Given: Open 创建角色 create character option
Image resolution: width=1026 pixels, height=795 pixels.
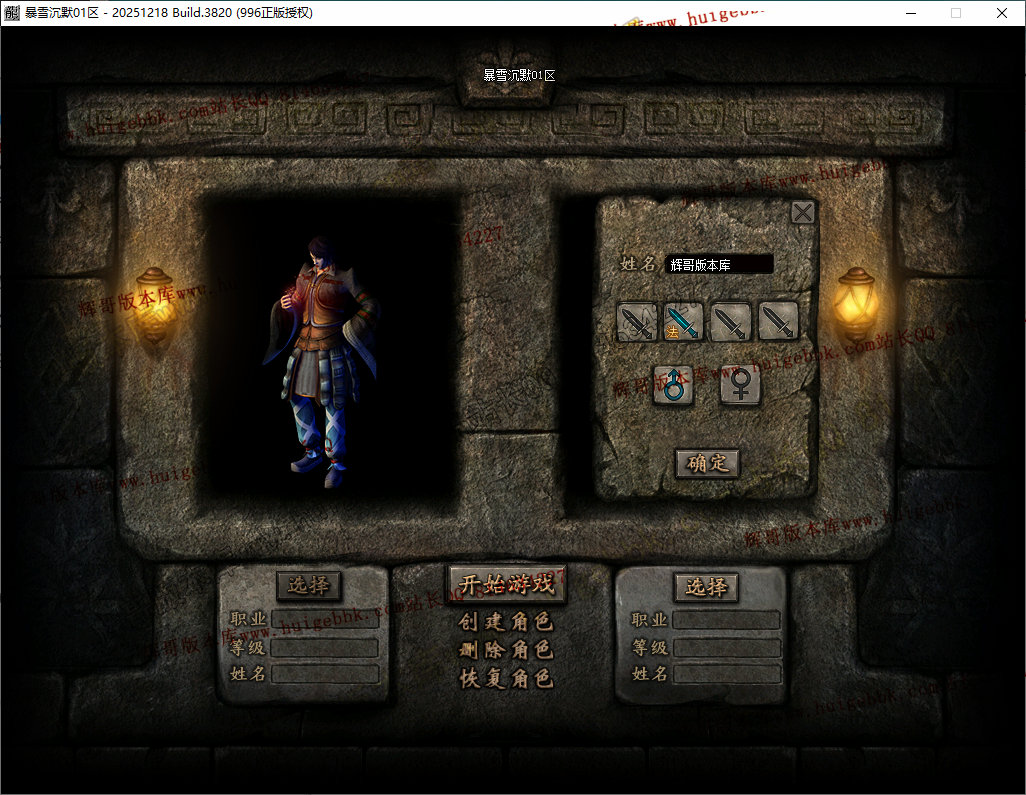Looking at the screenshot, I should click(506, 621).
